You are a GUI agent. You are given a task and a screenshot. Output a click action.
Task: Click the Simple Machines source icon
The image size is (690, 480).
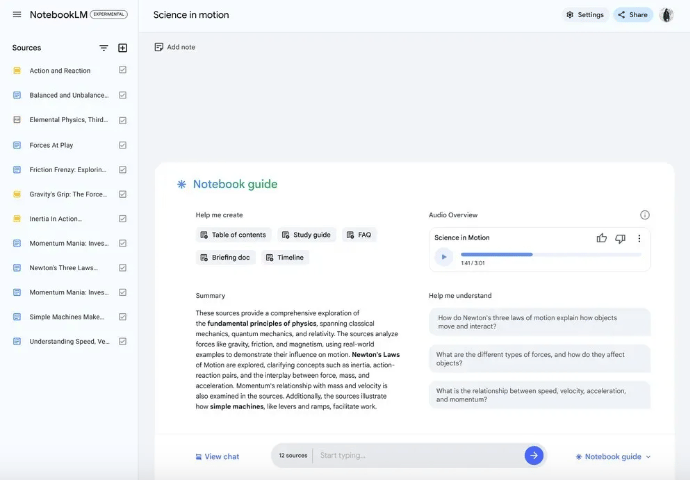[x=17, y=317]
